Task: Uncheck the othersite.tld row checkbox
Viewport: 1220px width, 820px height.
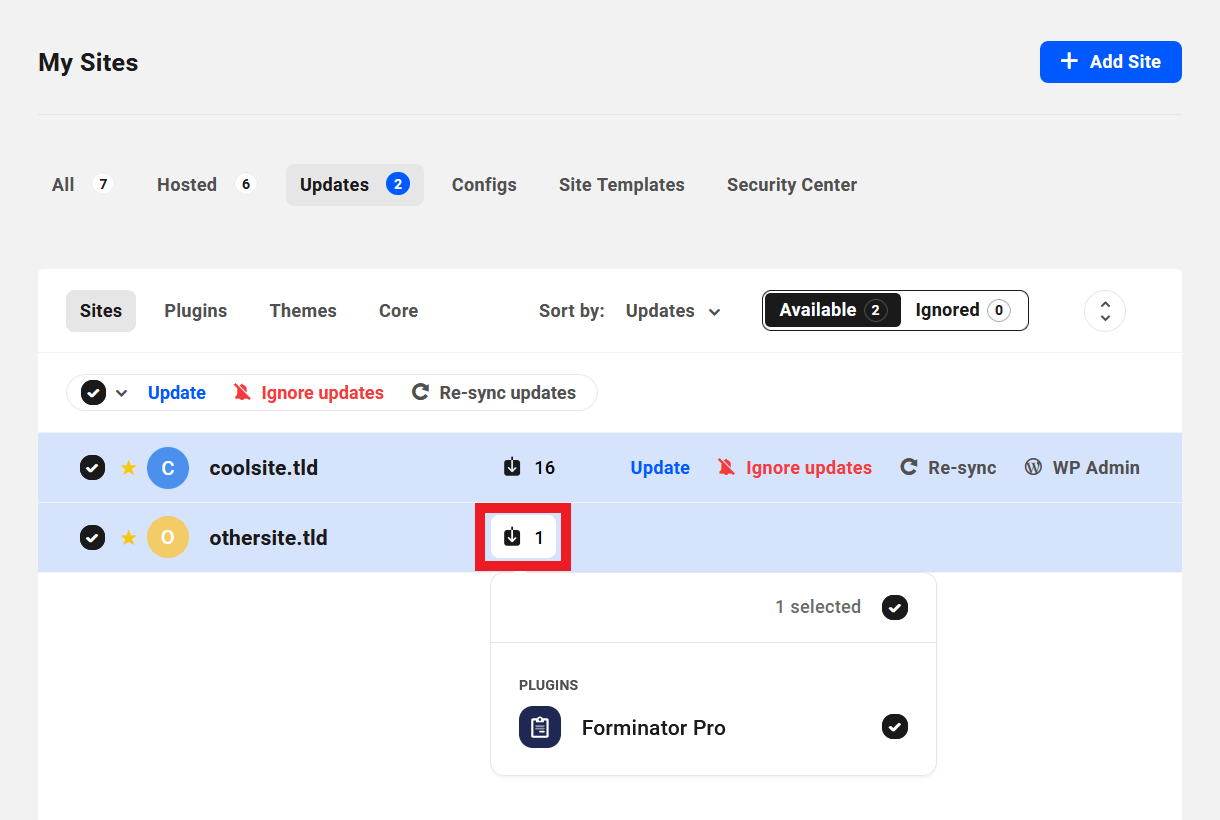Action: pyautogui.click(x=92, y=538)
